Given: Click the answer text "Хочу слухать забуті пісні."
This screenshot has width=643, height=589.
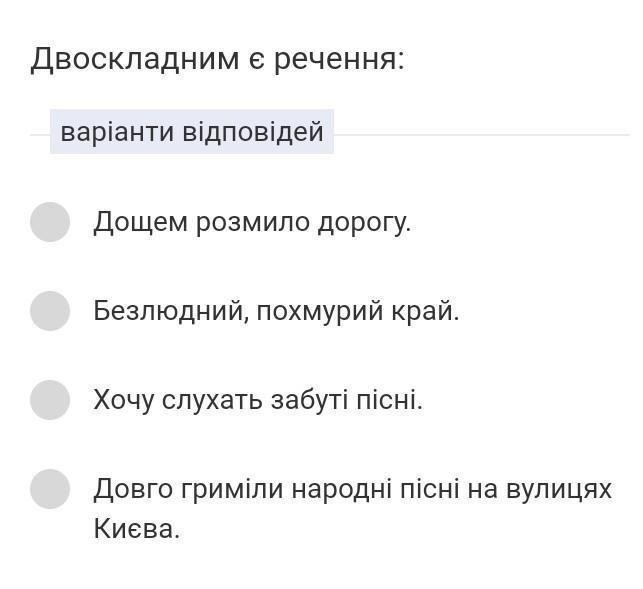Looking at the screenshot, I should (x=258, y=400).
